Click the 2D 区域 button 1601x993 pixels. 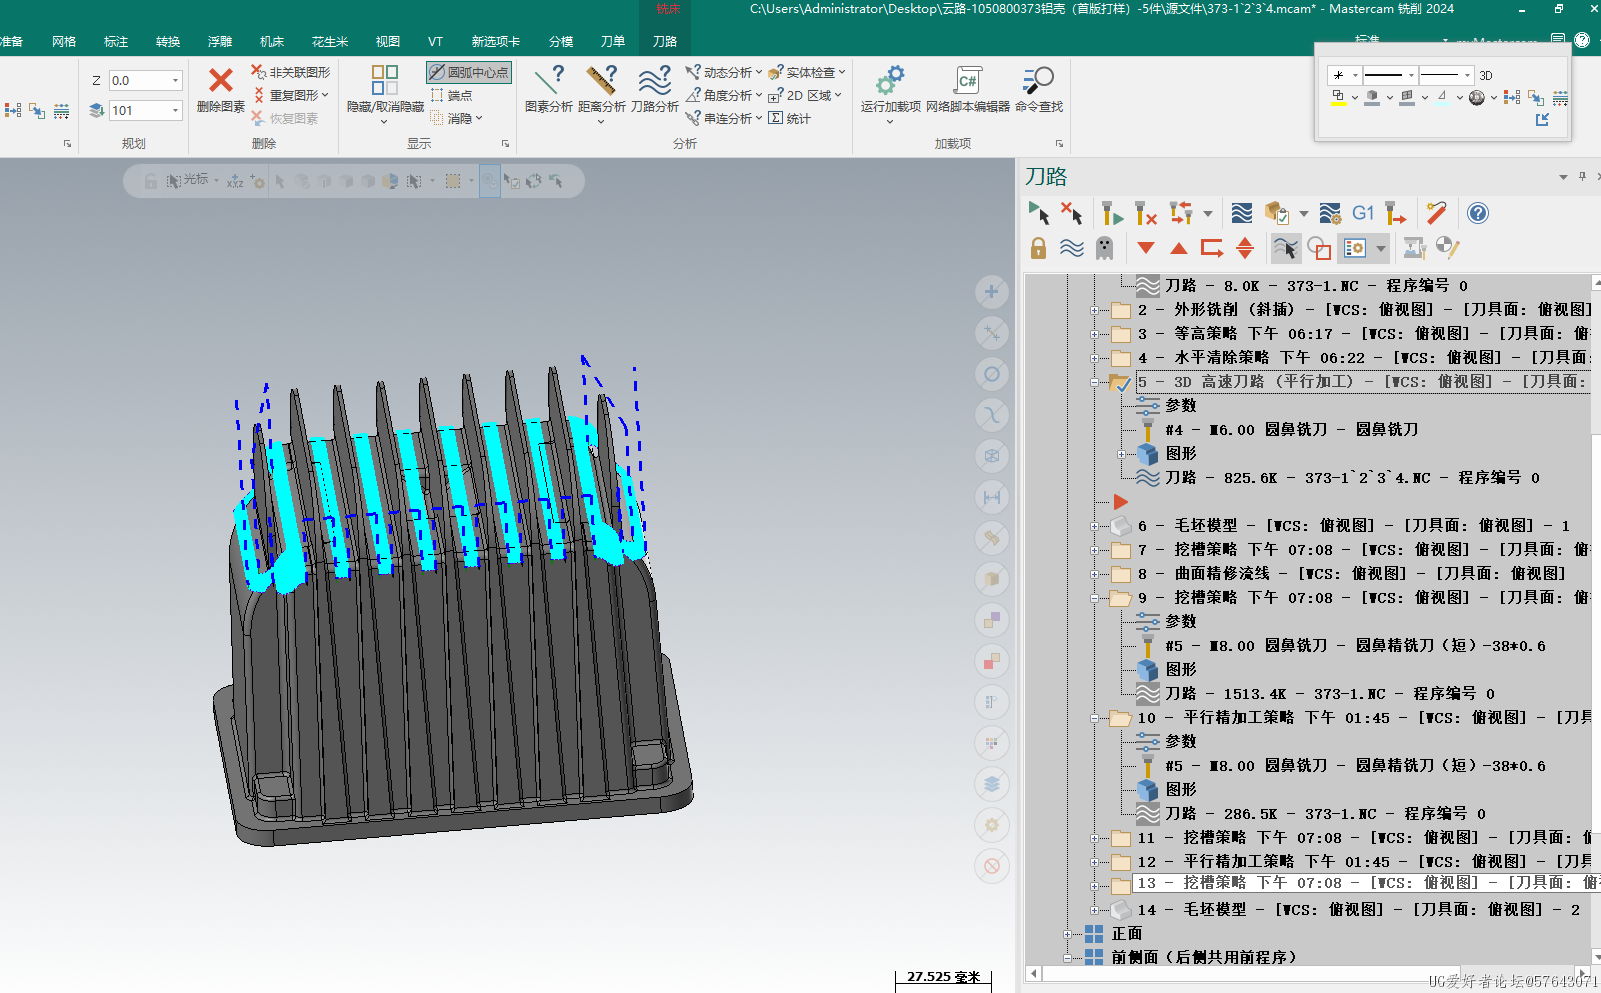pyautogui.click(x=805, y=95)
